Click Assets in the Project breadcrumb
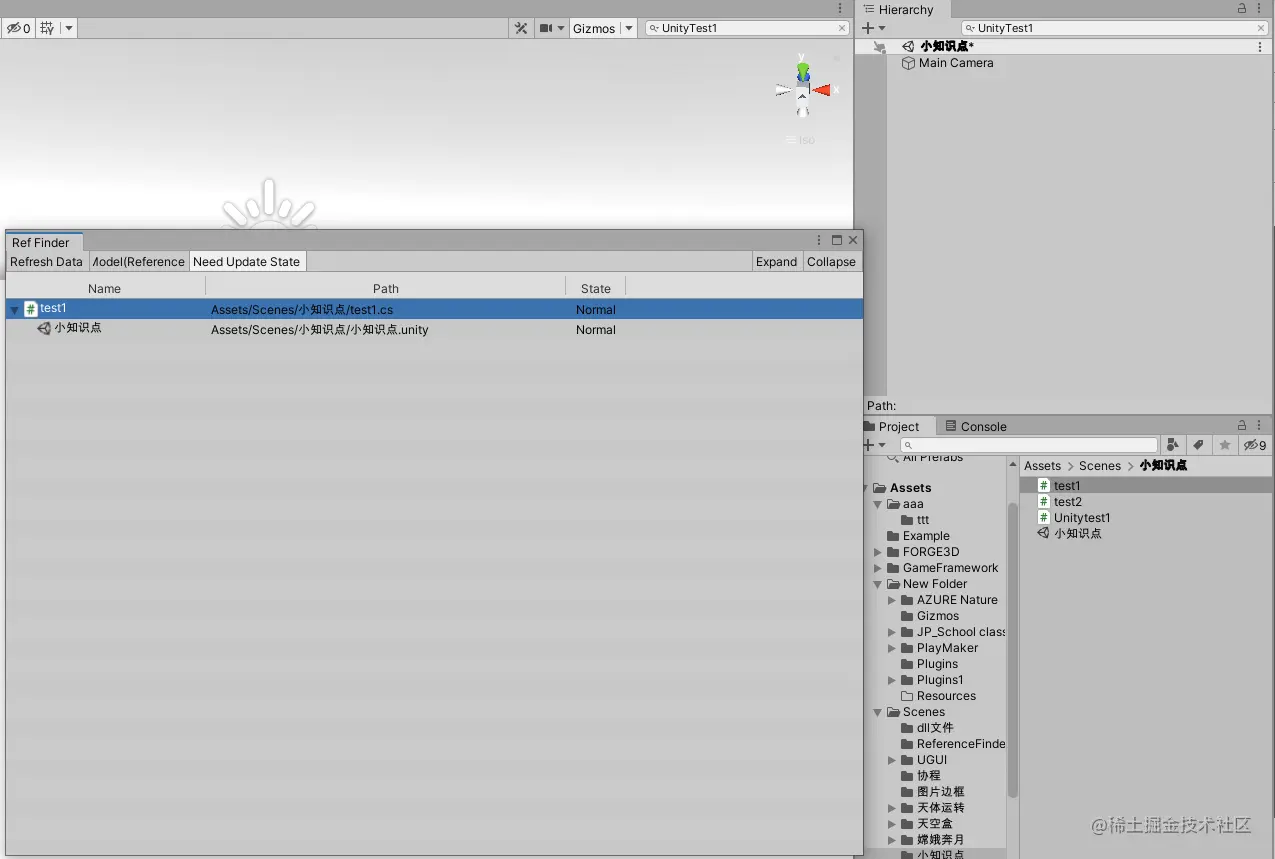This screenshot has height=859, width=1275. (1042, 465)
